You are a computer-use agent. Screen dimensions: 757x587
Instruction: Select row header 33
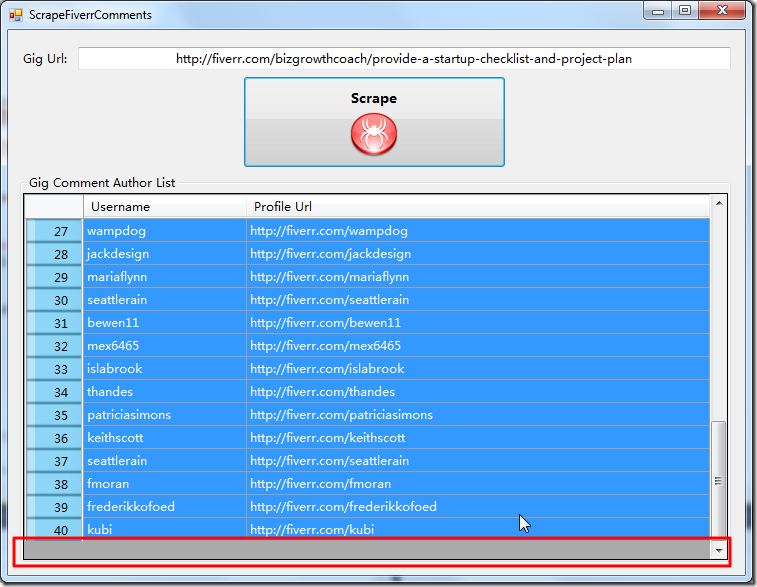pyautogui.click(x=54, y=369)
